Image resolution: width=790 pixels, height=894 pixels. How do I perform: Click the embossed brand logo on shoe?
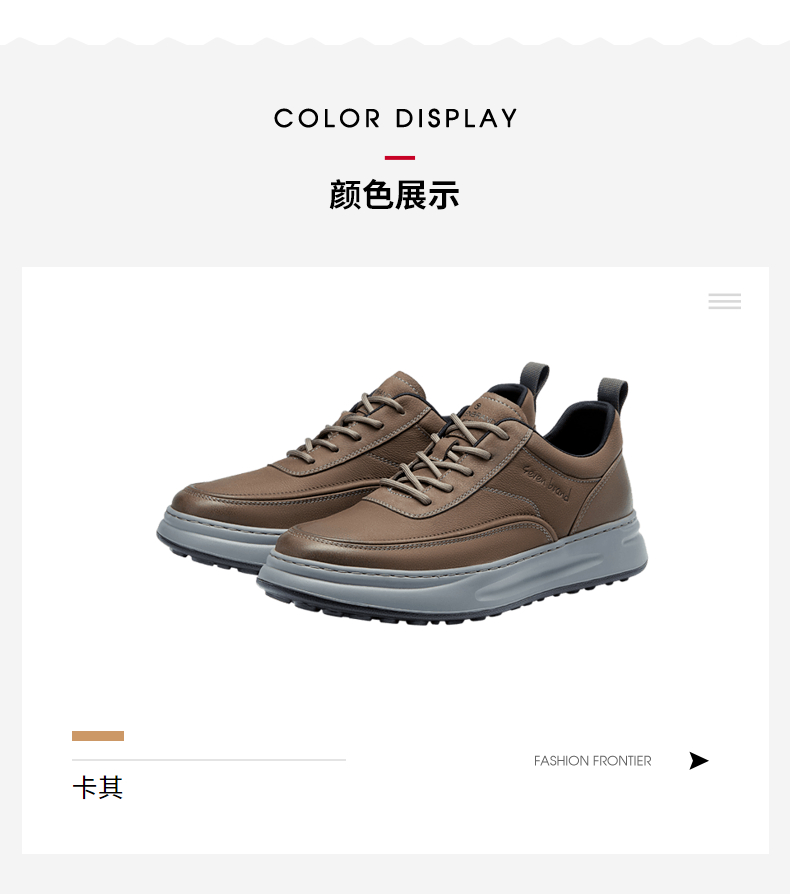tap(546, 482)
